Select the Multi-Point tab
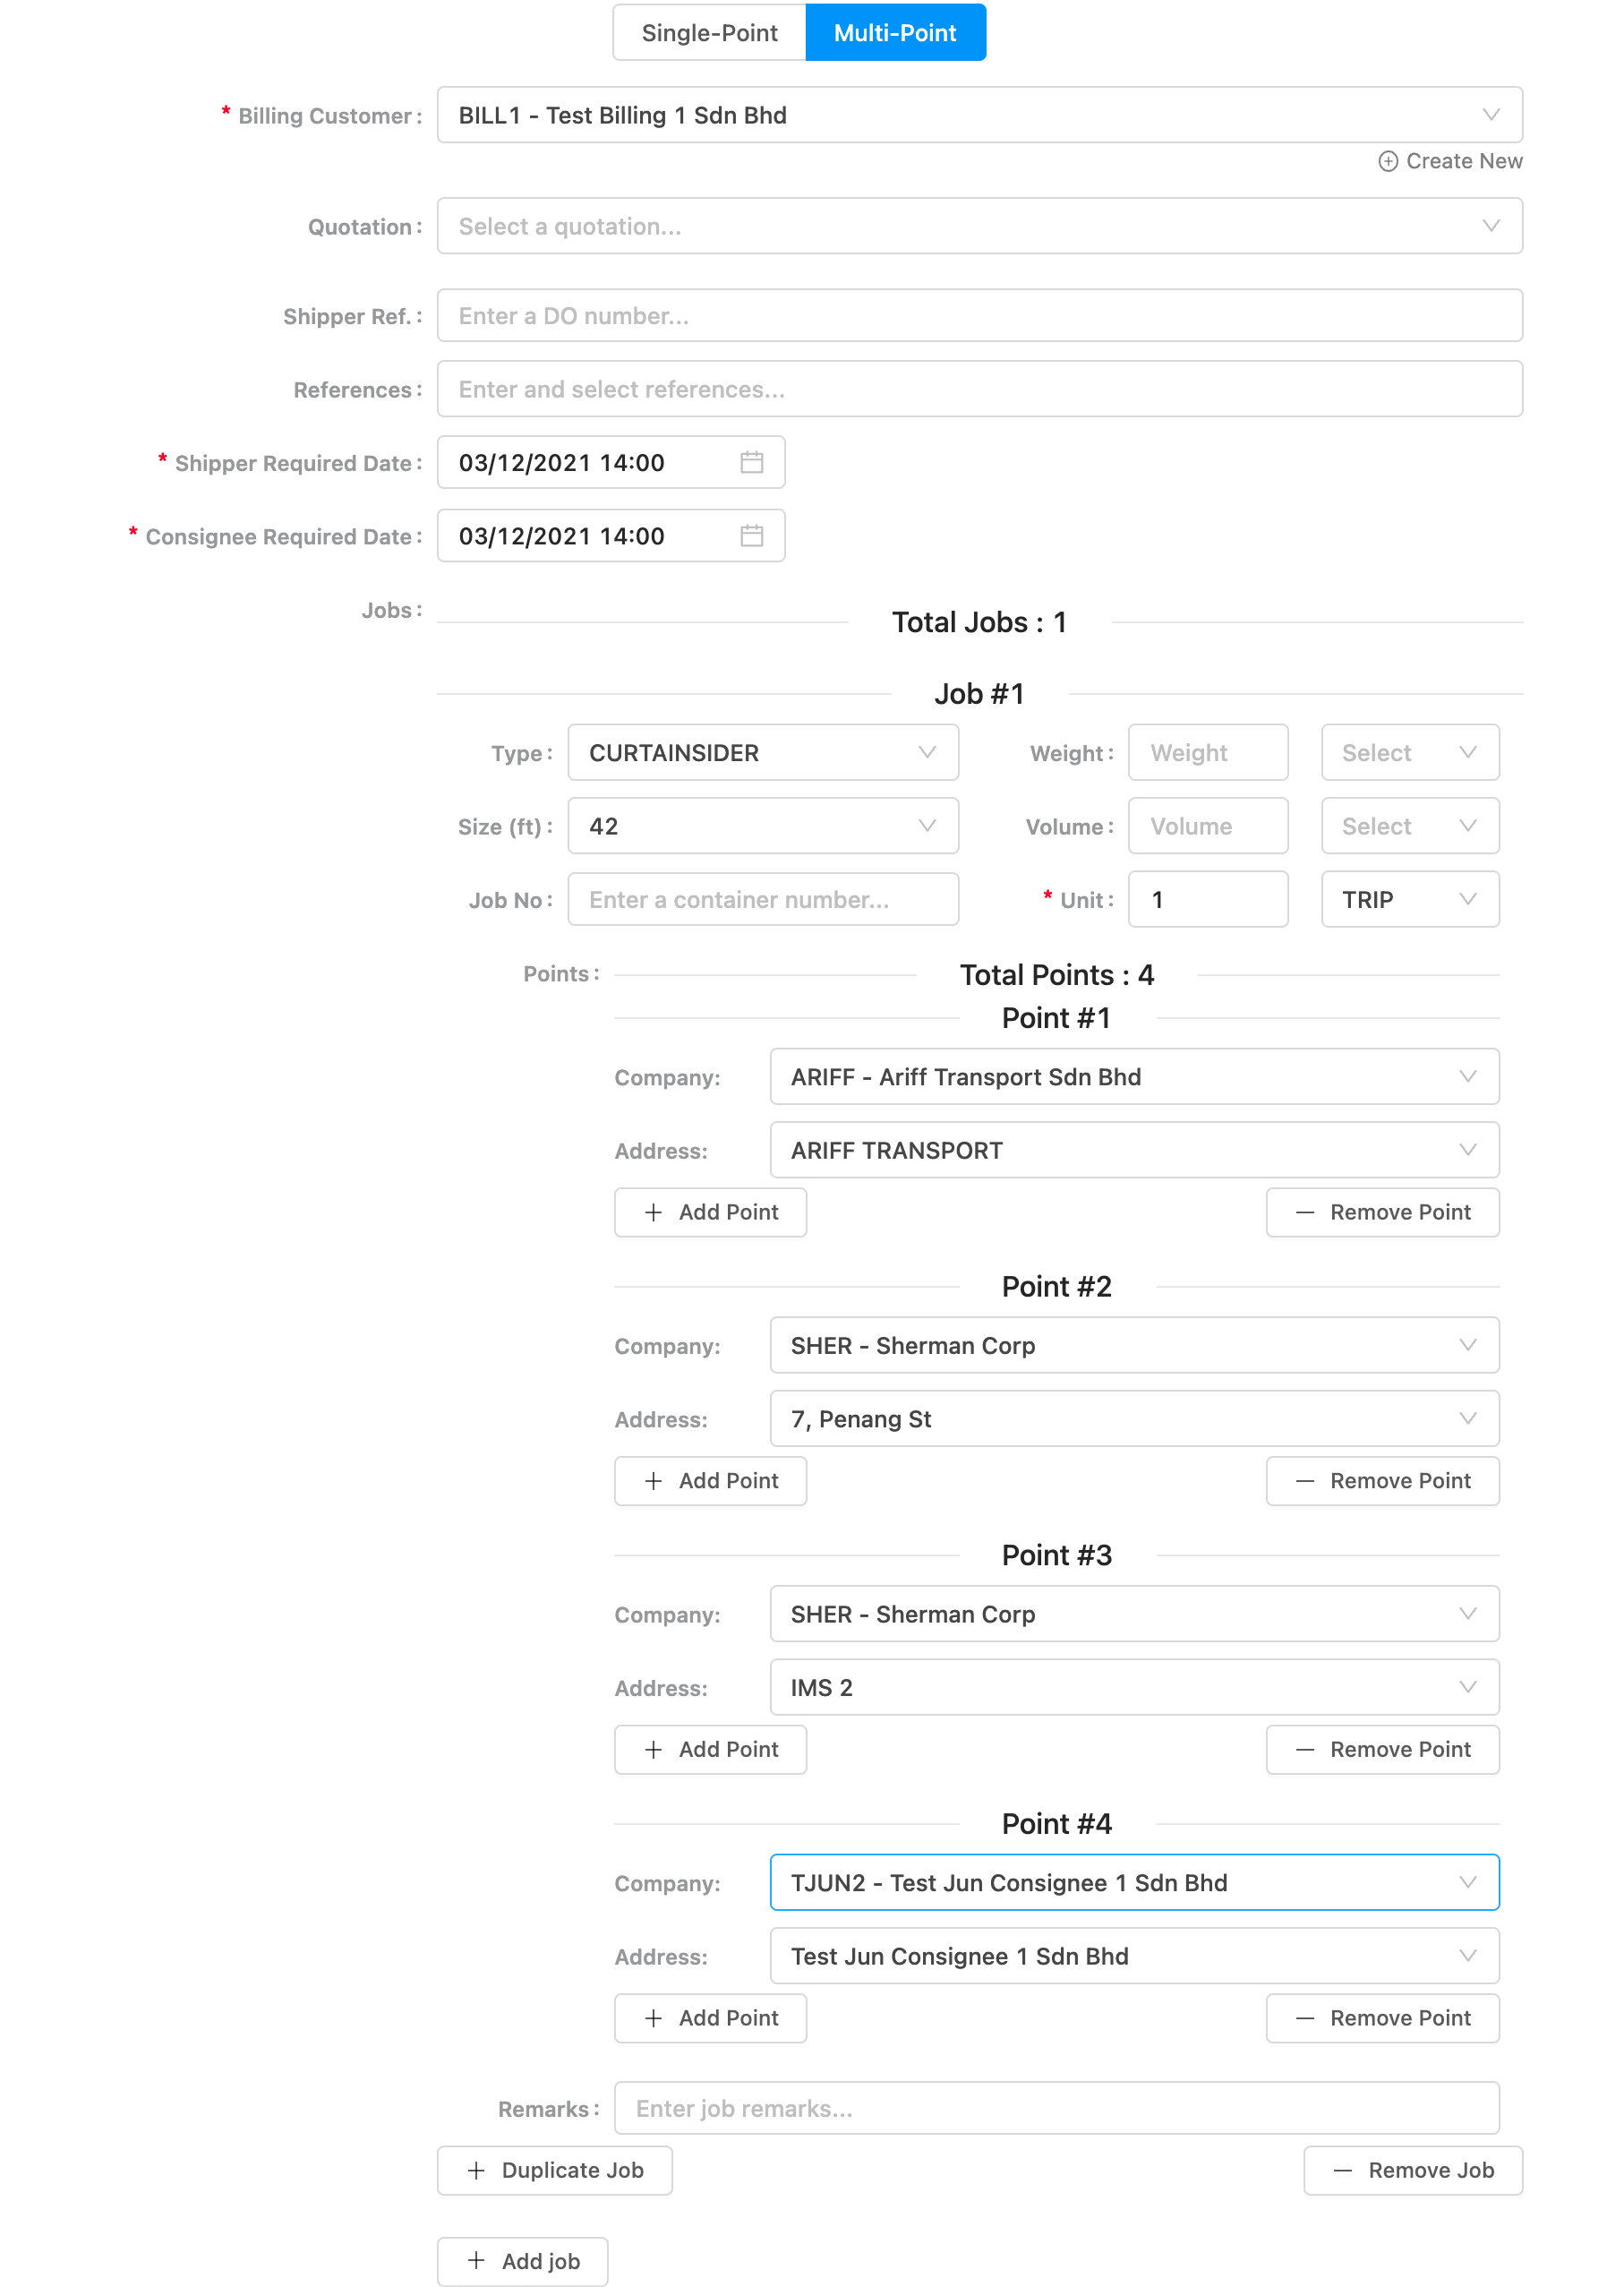 [895, 33]
